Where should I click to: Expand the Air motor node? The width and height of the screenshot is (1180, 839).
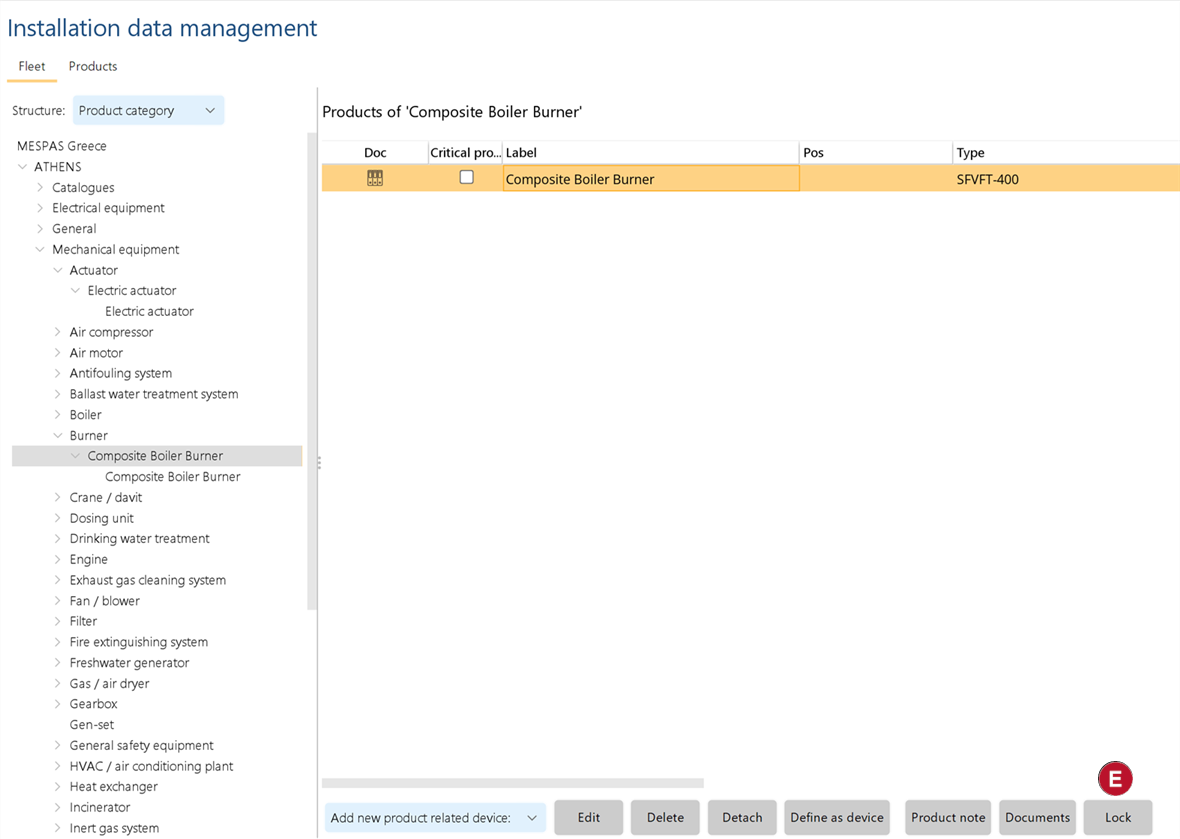(57, 353)
